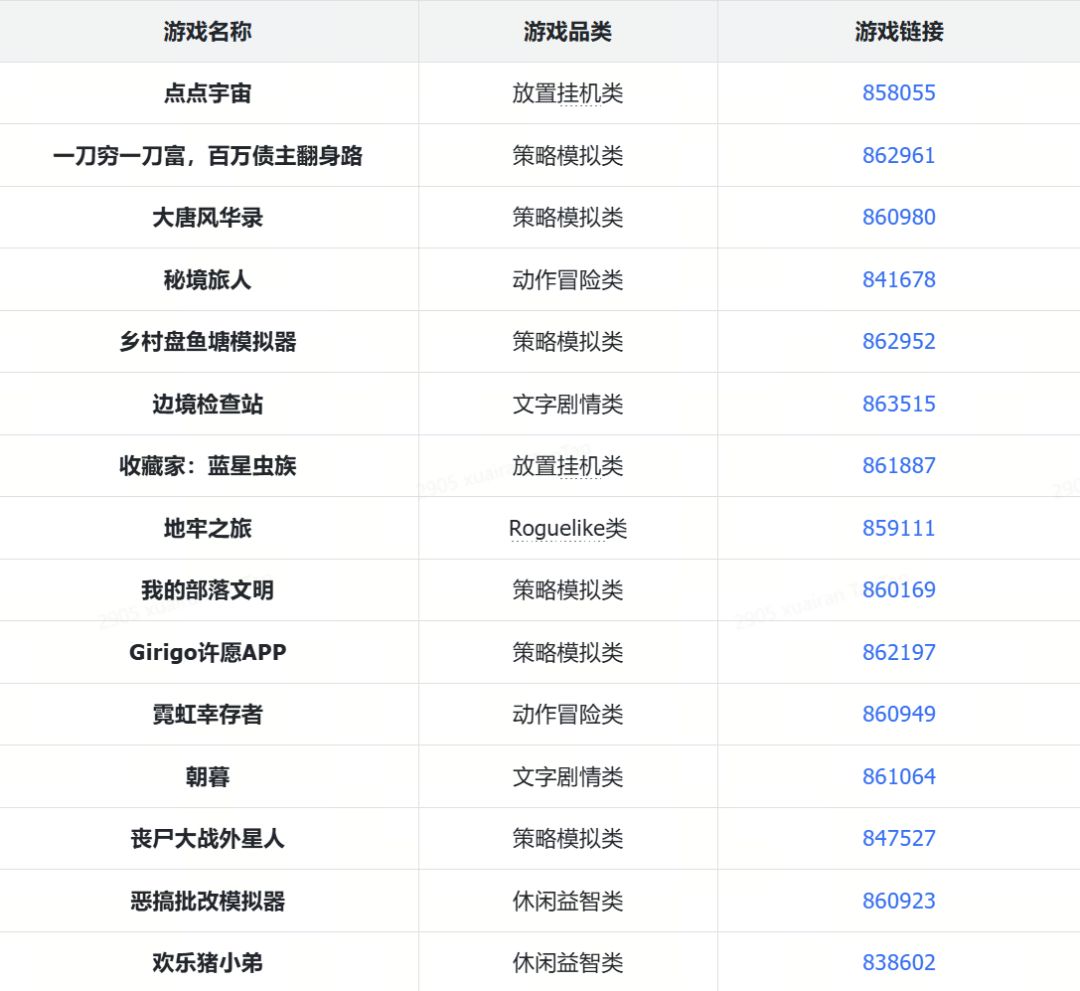
Task: Open game link 860169
Action: 899,590
